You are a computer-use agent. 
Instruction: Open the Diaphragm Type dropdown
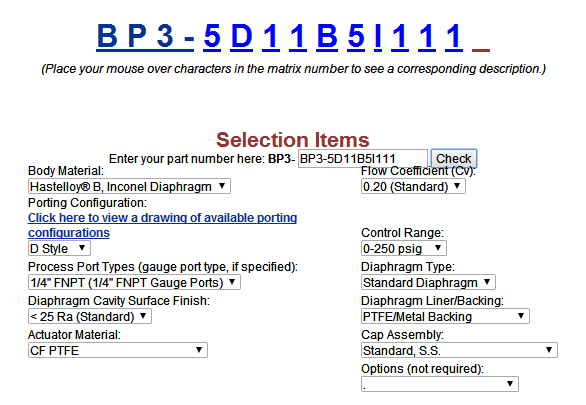coord(428,282)
